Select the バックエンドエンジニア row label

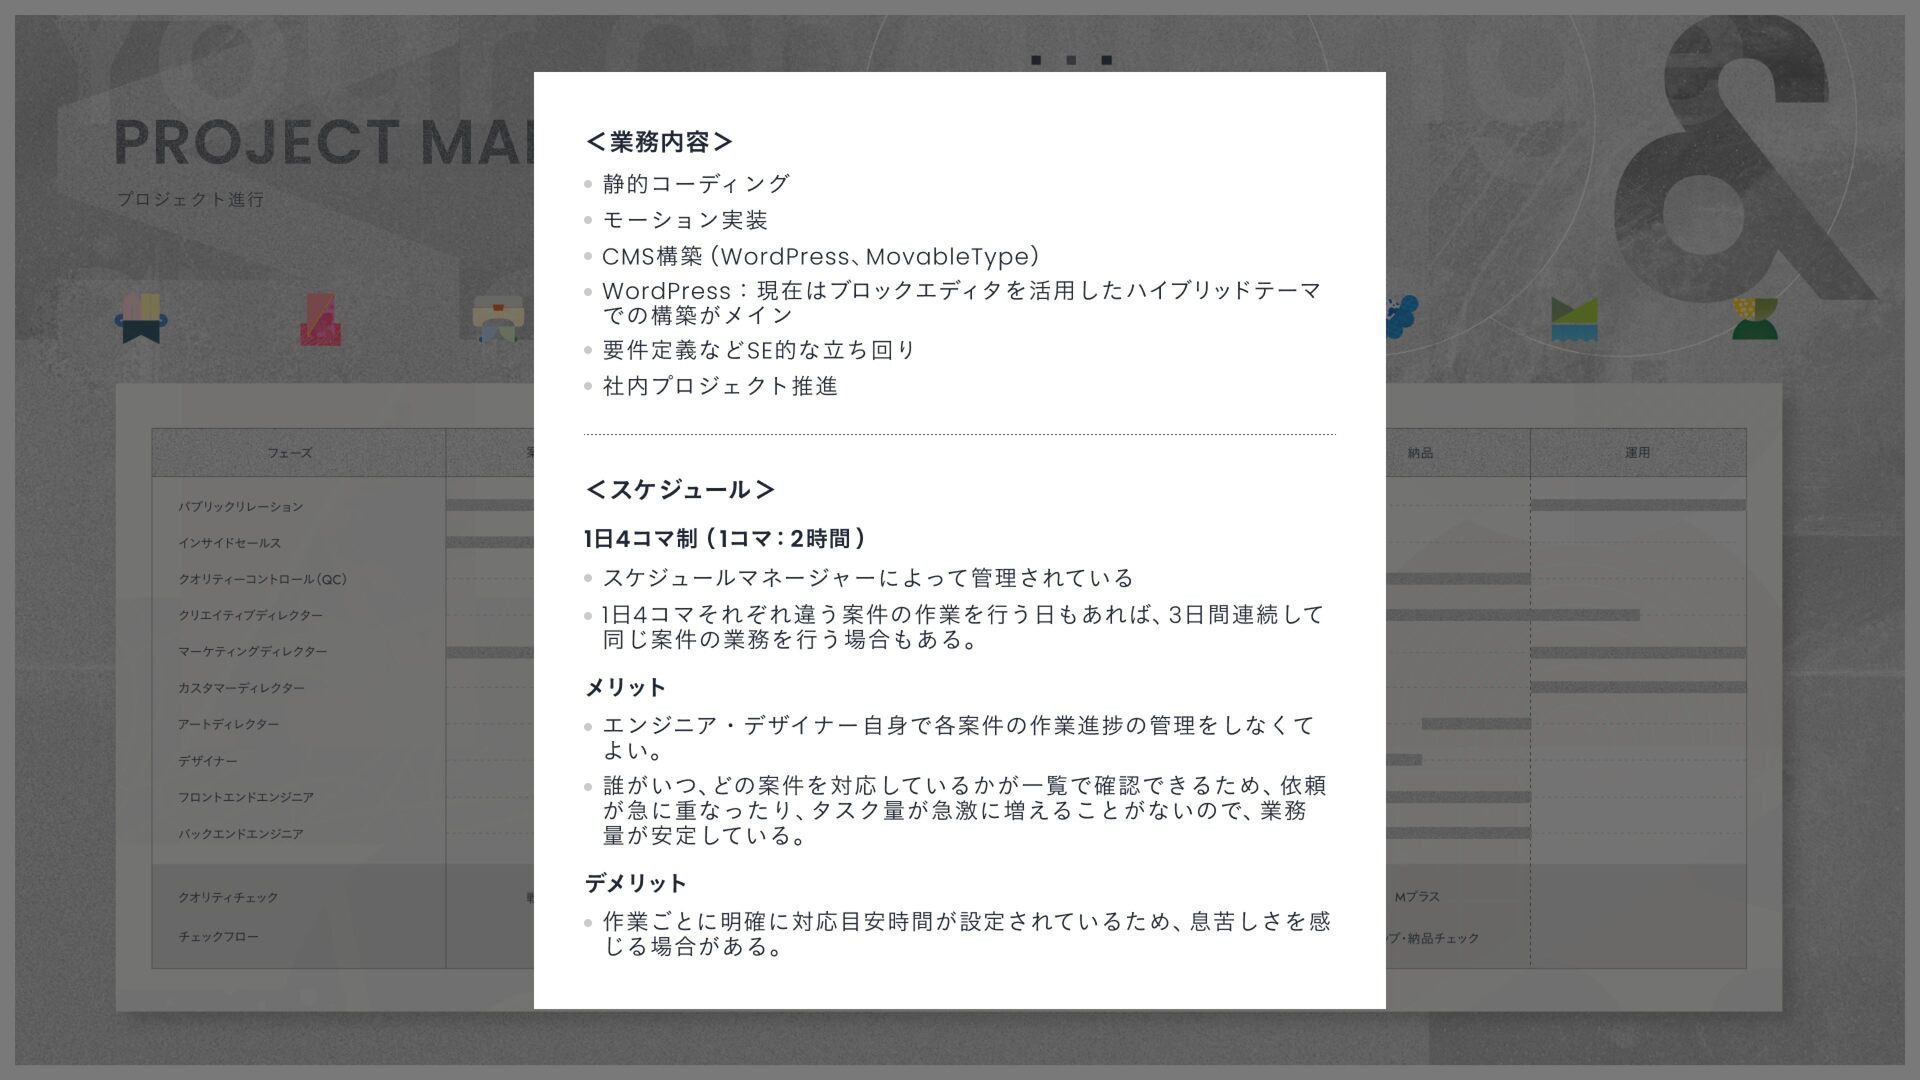[x=241, y=833]
